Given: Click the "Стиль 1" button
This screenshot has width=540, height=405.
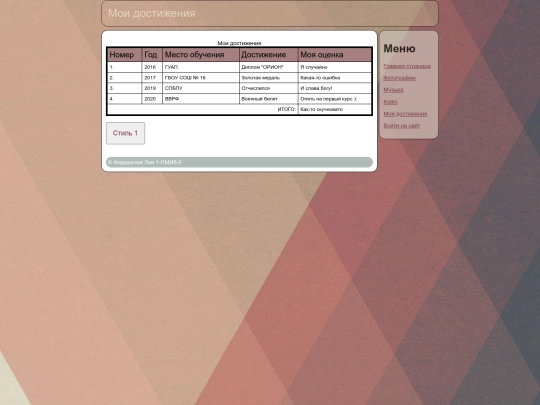Looking at the screenshot, I should (125, 133).
